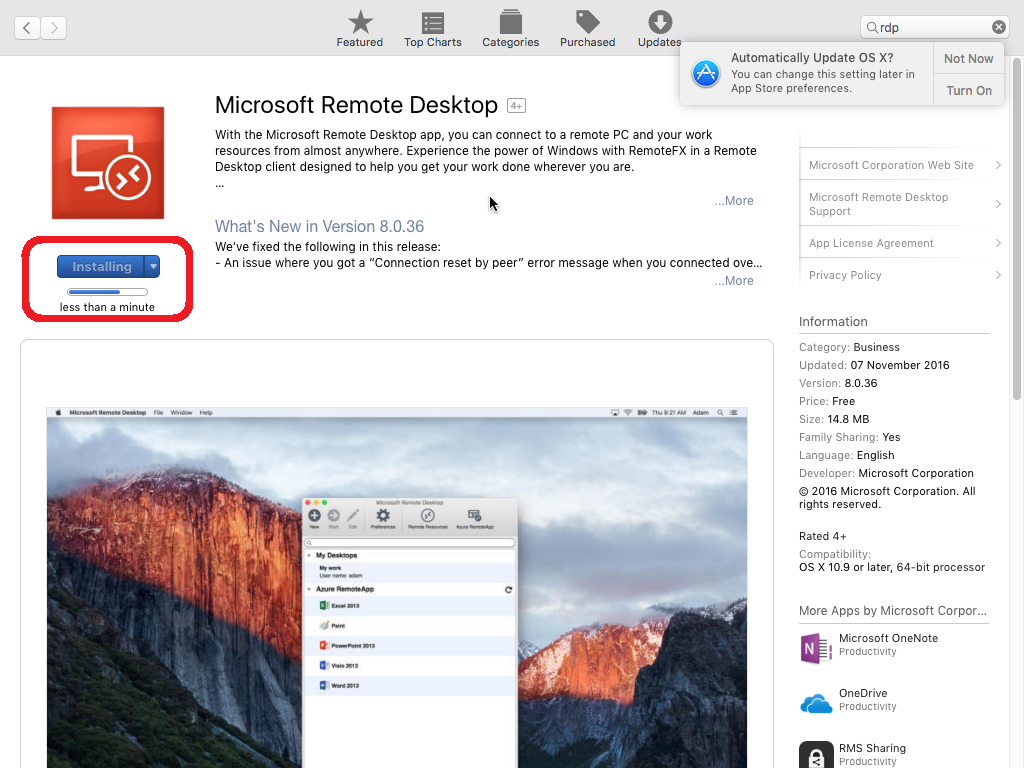Click the vertical scrollbar on the right
This screenshot has height=768, width=1024.
click(x=1016, y=229)
